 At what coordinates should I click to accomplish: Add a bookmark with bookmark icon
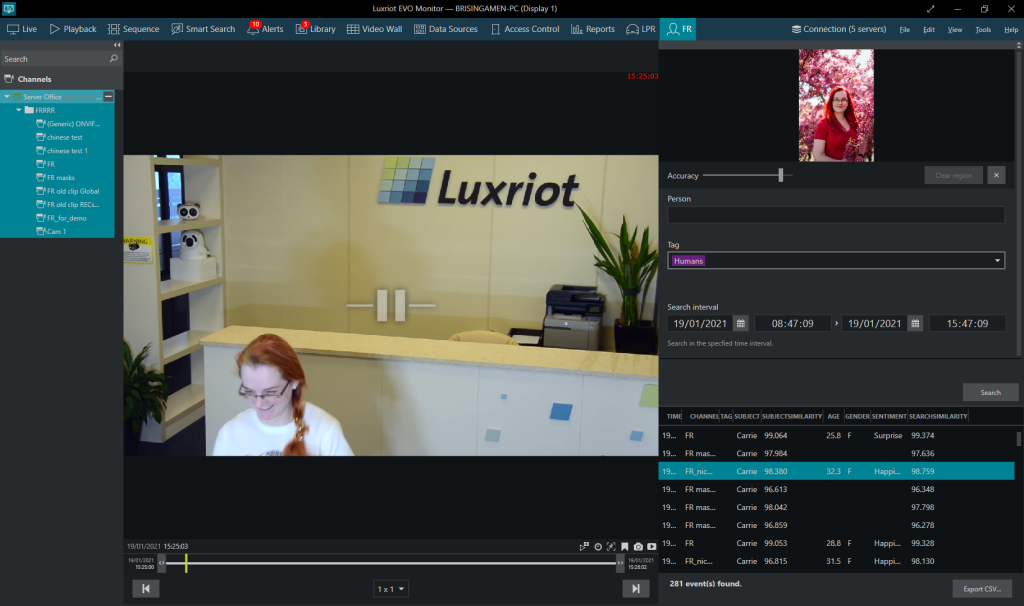624,547
